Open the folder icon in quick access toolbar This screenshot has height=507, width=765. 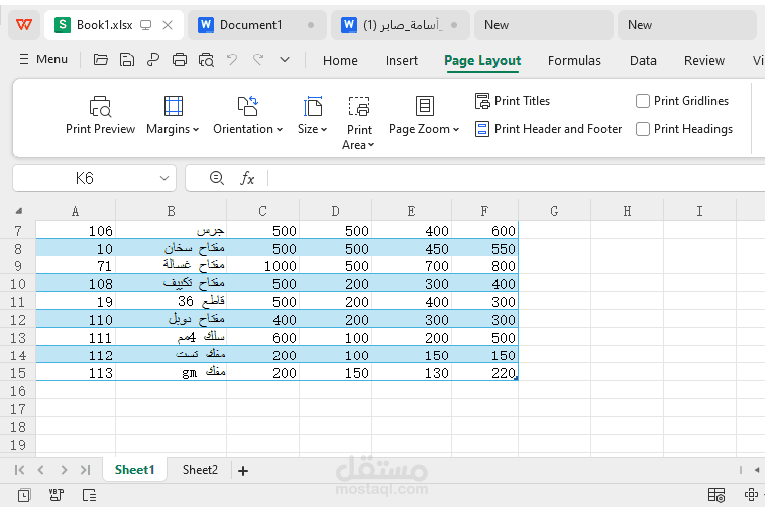(x=101, y=60)
